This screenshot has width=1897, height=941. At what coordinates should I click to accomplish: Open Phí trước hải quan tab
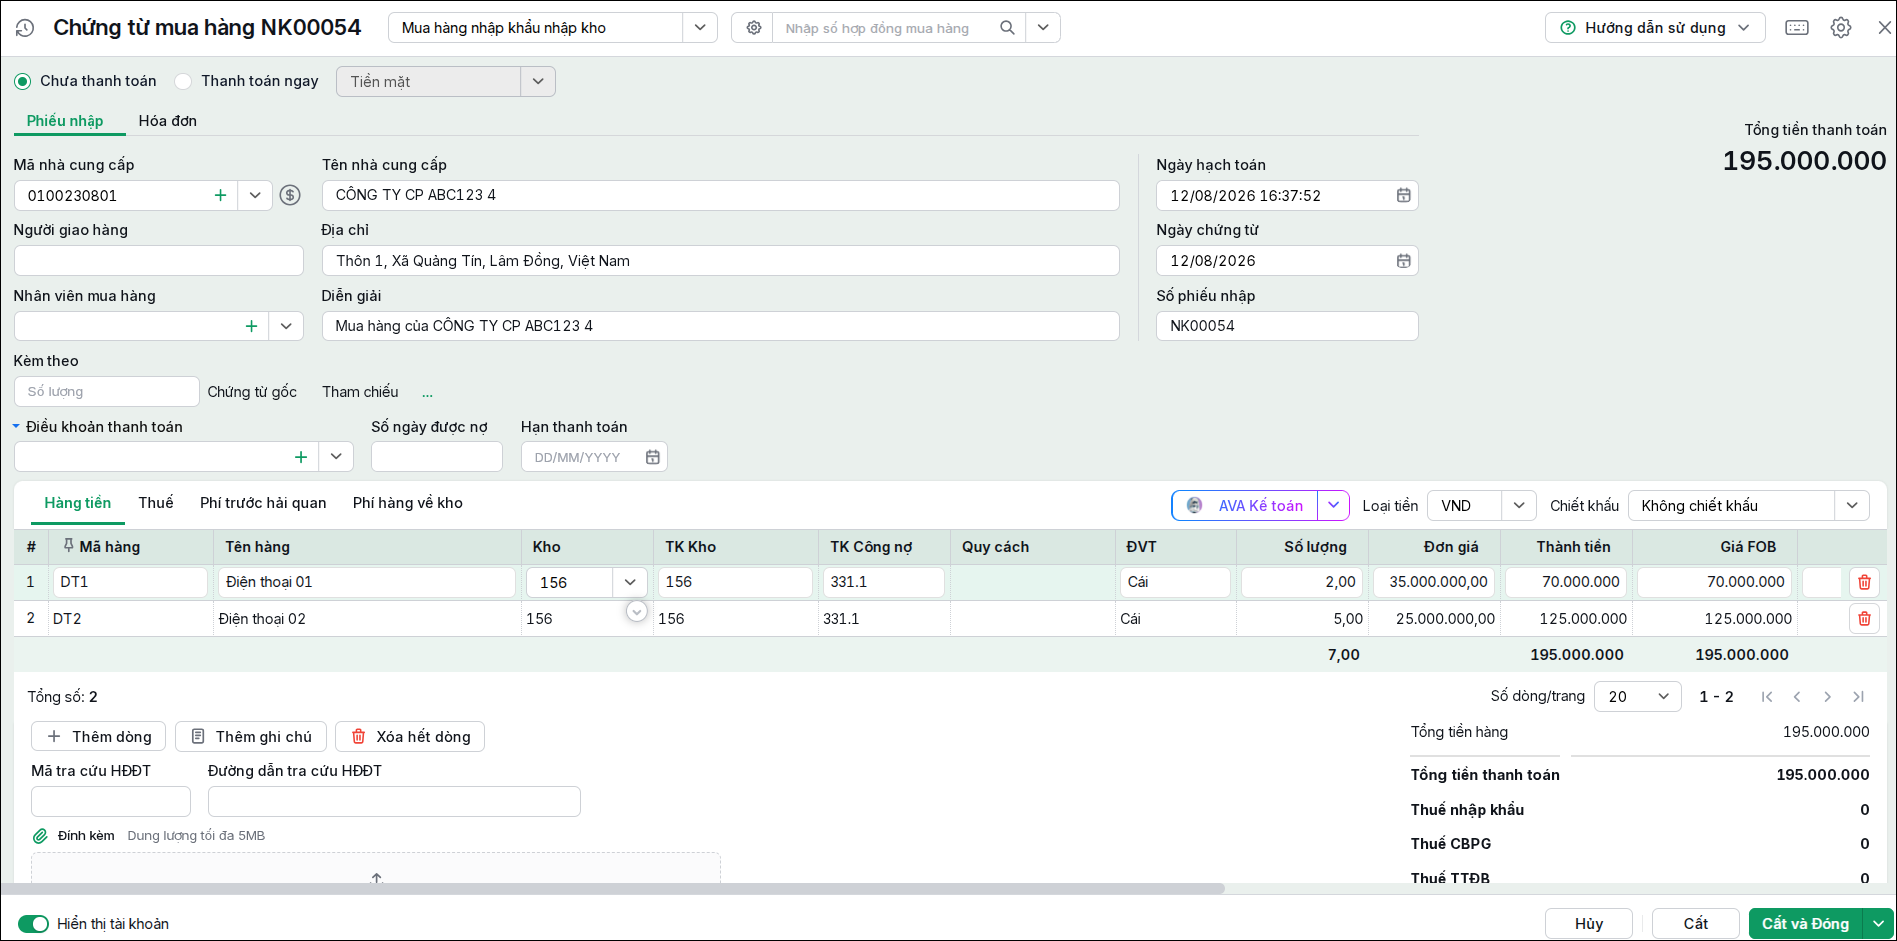[x=263, y=503]
